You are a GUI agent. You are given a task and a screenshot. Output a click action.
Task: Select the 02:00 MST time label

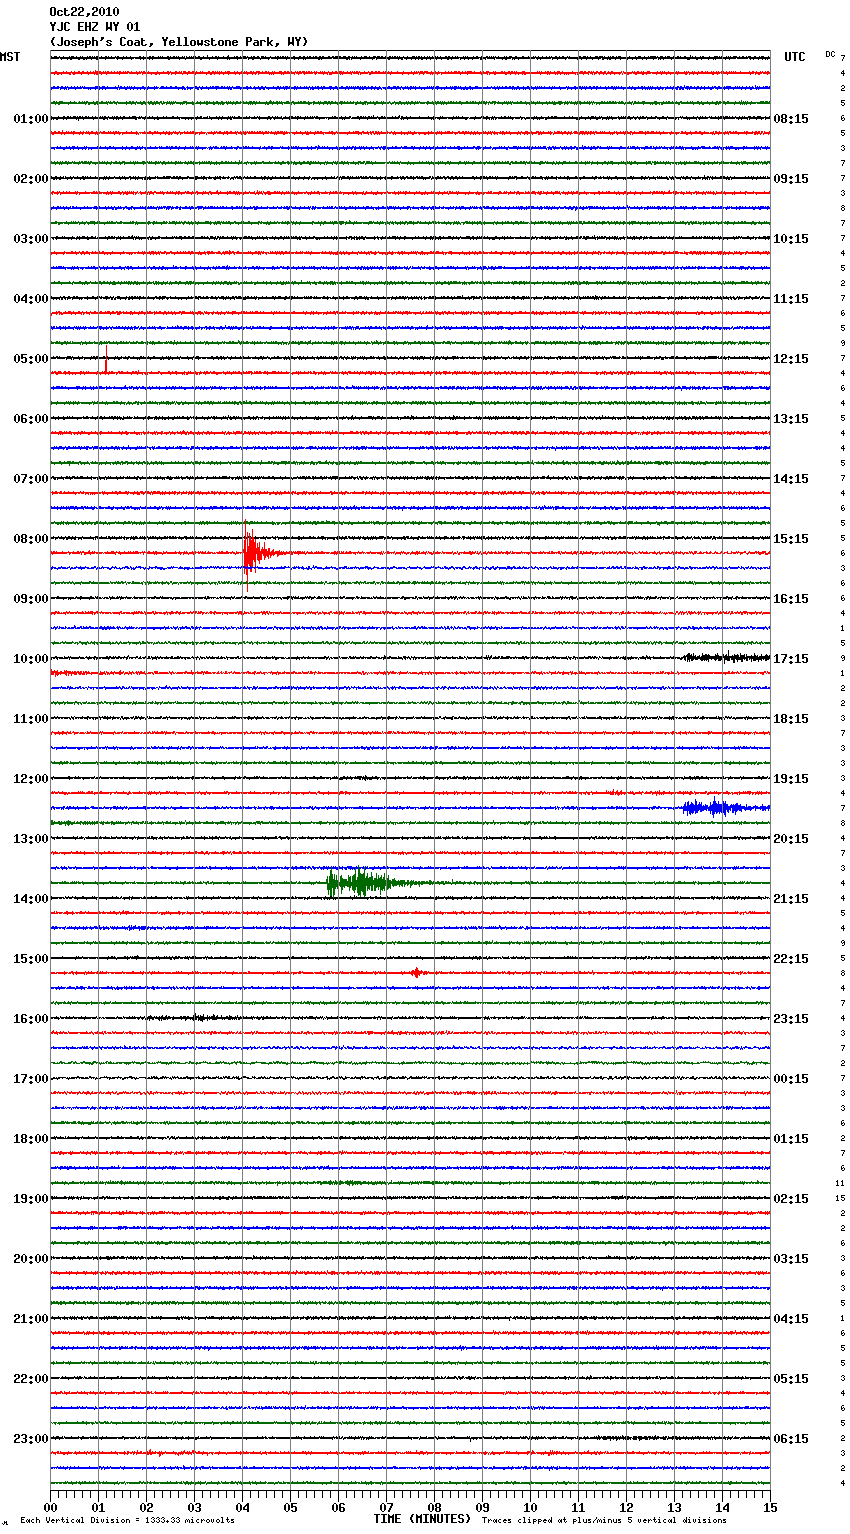click(30, 179)
